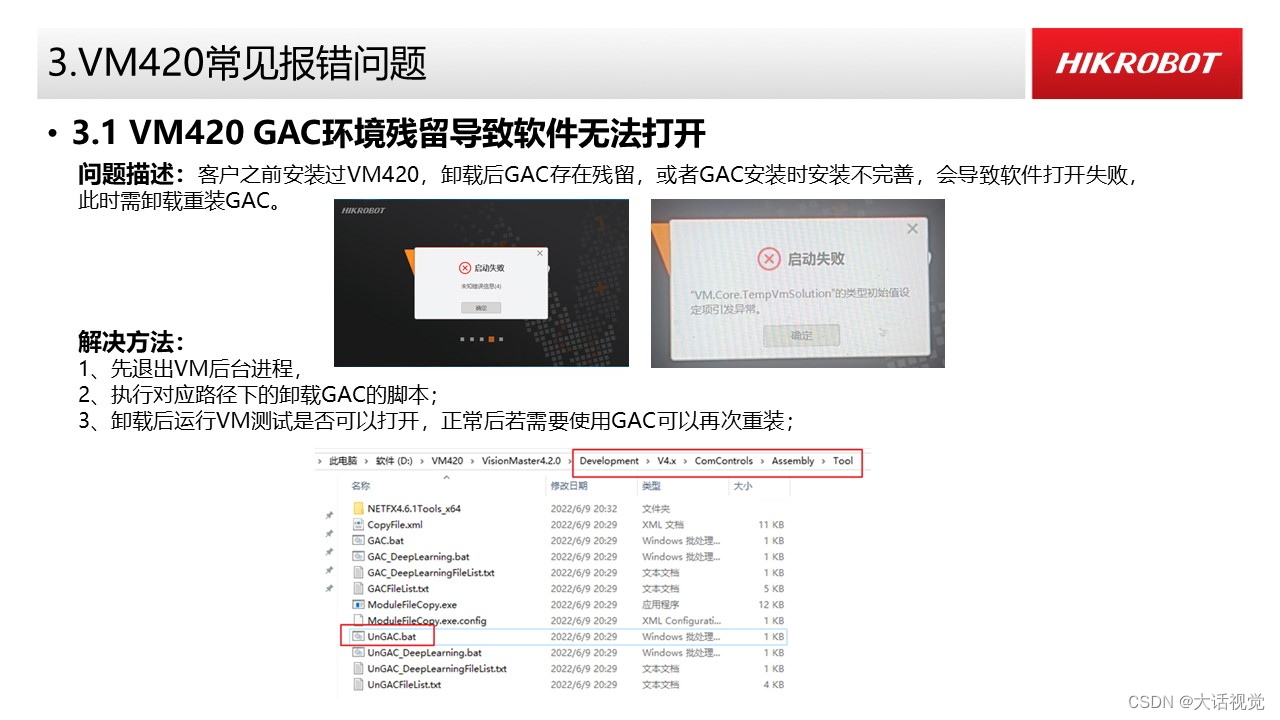The width and height of the screenshot is (1280, 720).
Task: Expand chevron after V4.x in breadcrumb
Action: click(687, 461)
